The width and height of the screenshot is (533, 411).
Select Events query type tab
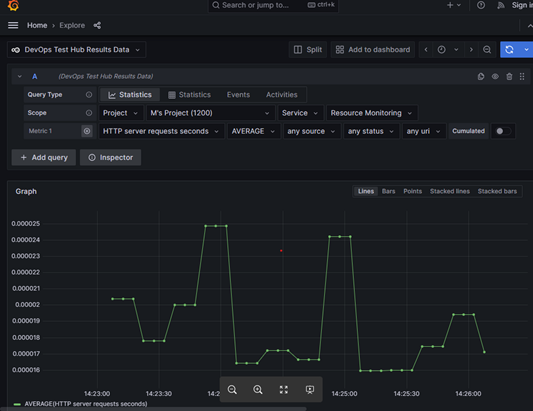tap(238, 95)
